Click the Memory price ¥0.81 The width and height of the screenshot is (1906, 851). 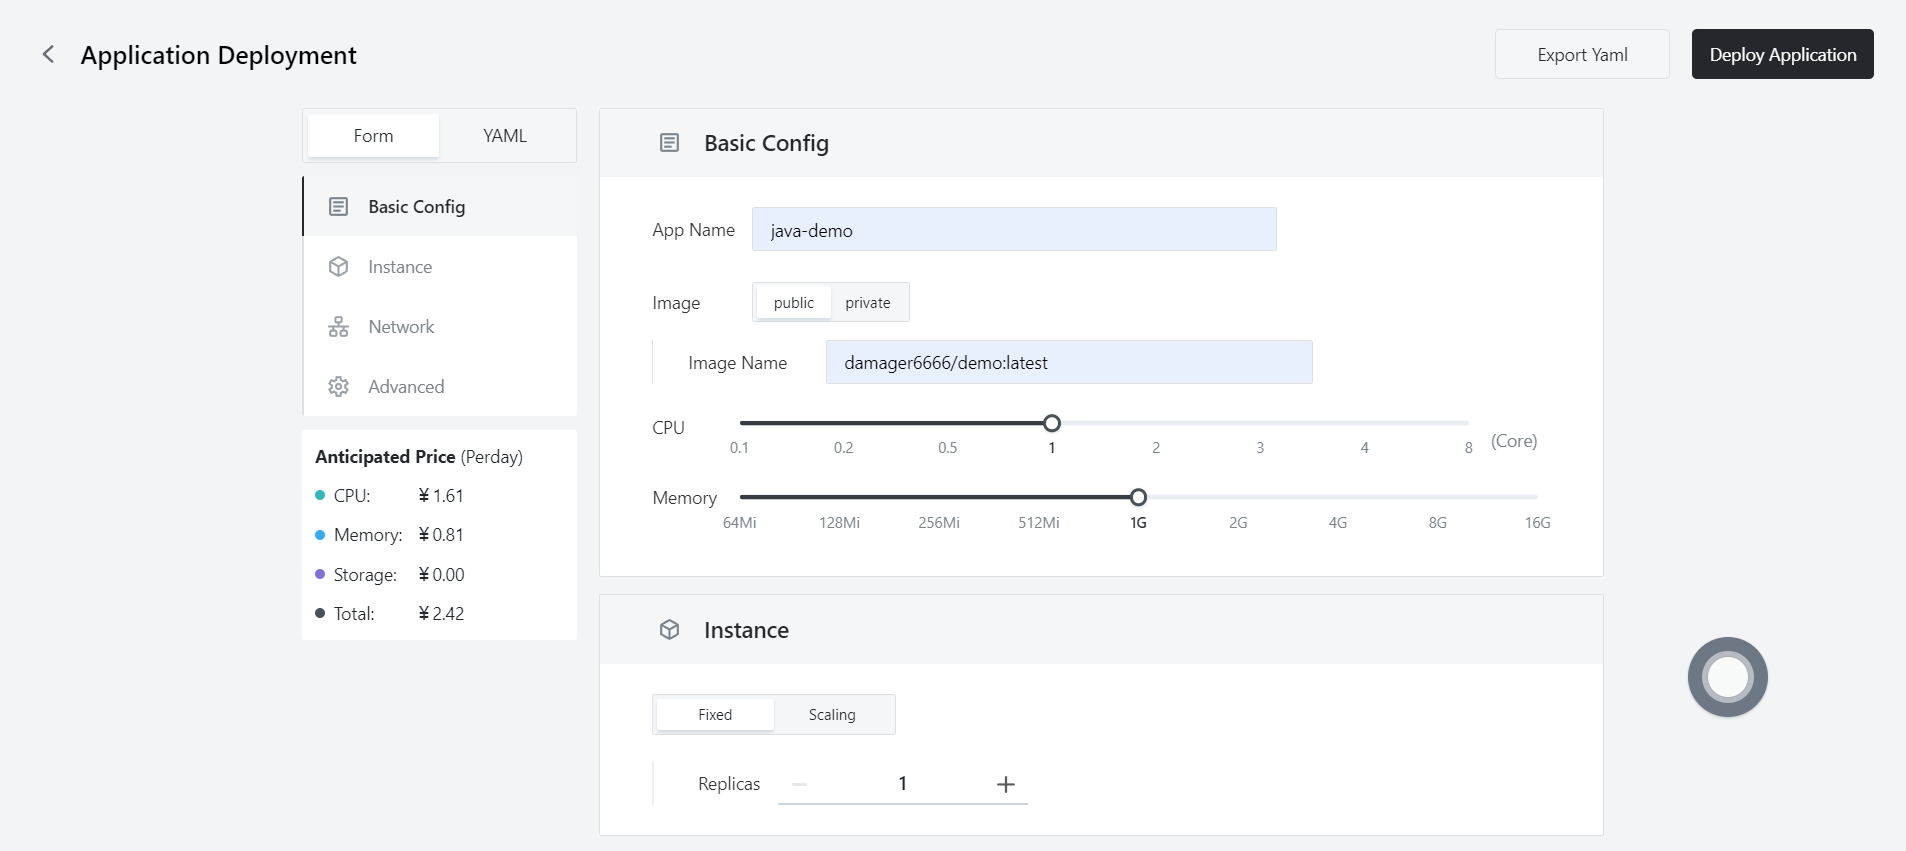pyautogui.click(x=441, y=535)
